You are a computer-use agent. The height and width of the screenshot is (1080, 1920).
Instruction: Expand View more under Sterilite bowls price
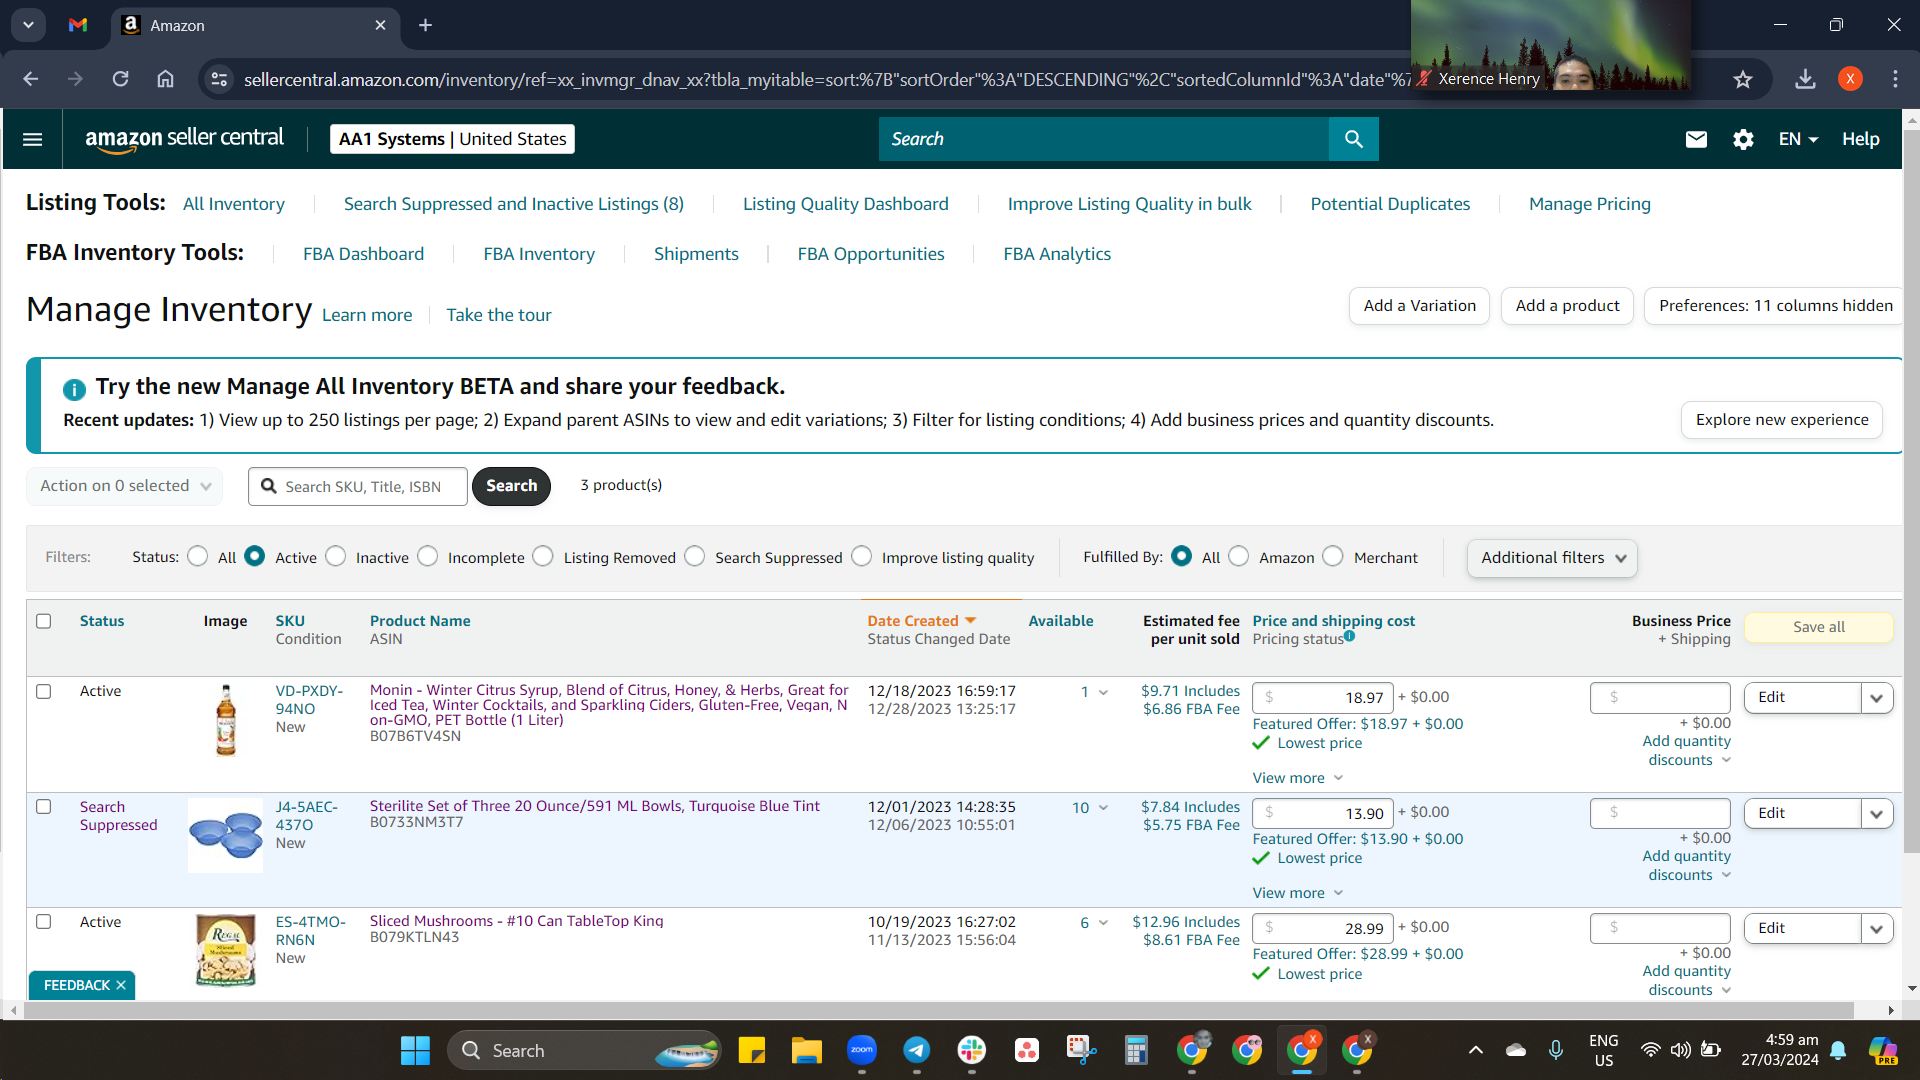pos(1298,893)
